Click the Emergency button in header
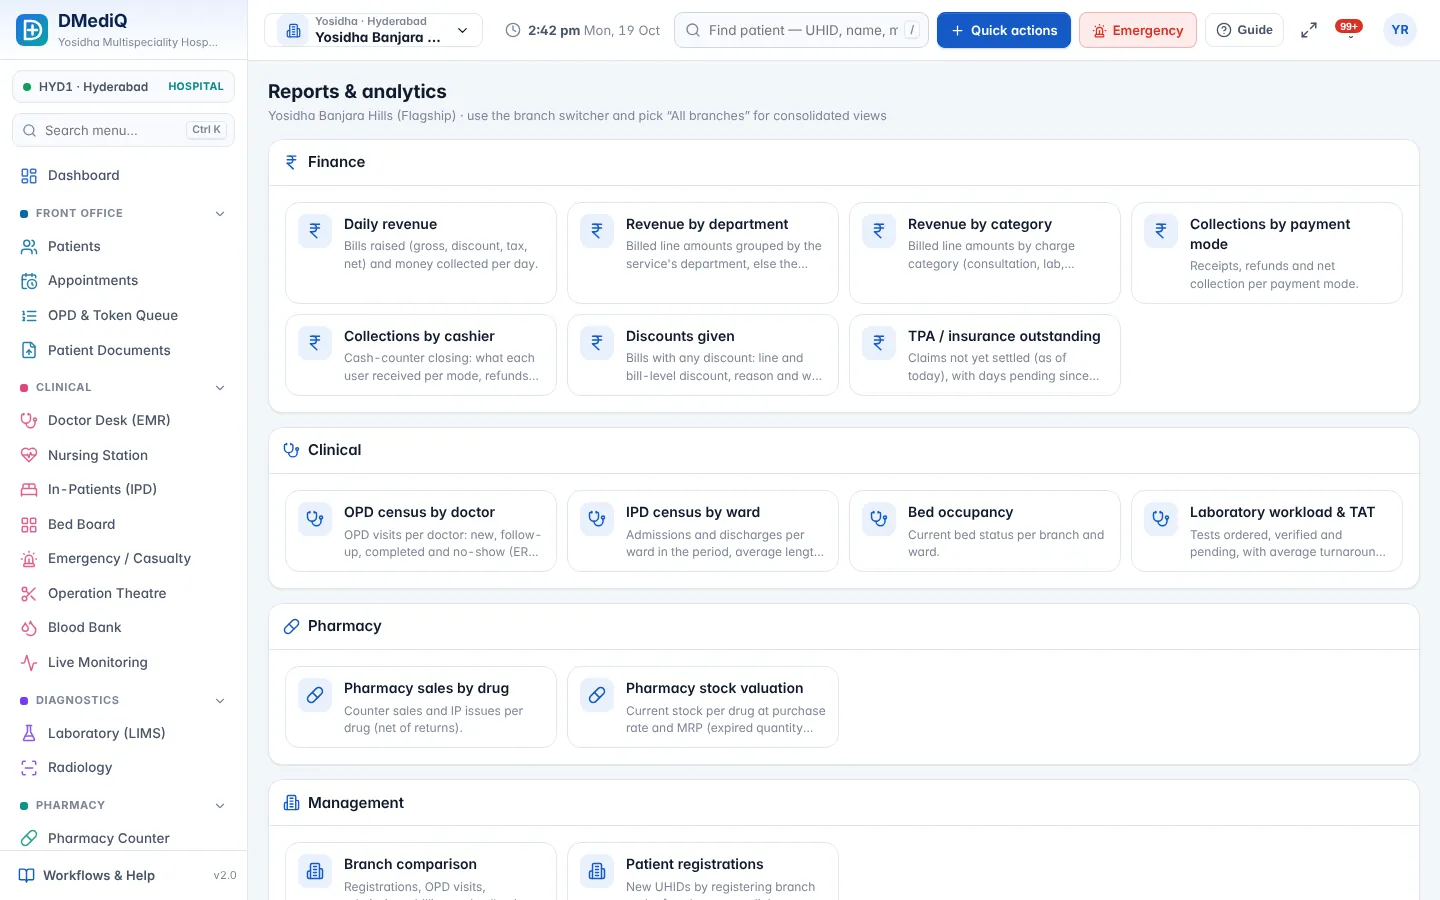Image resolution: width=1440 pixels, height=900 pixels. pos(1138,30)
